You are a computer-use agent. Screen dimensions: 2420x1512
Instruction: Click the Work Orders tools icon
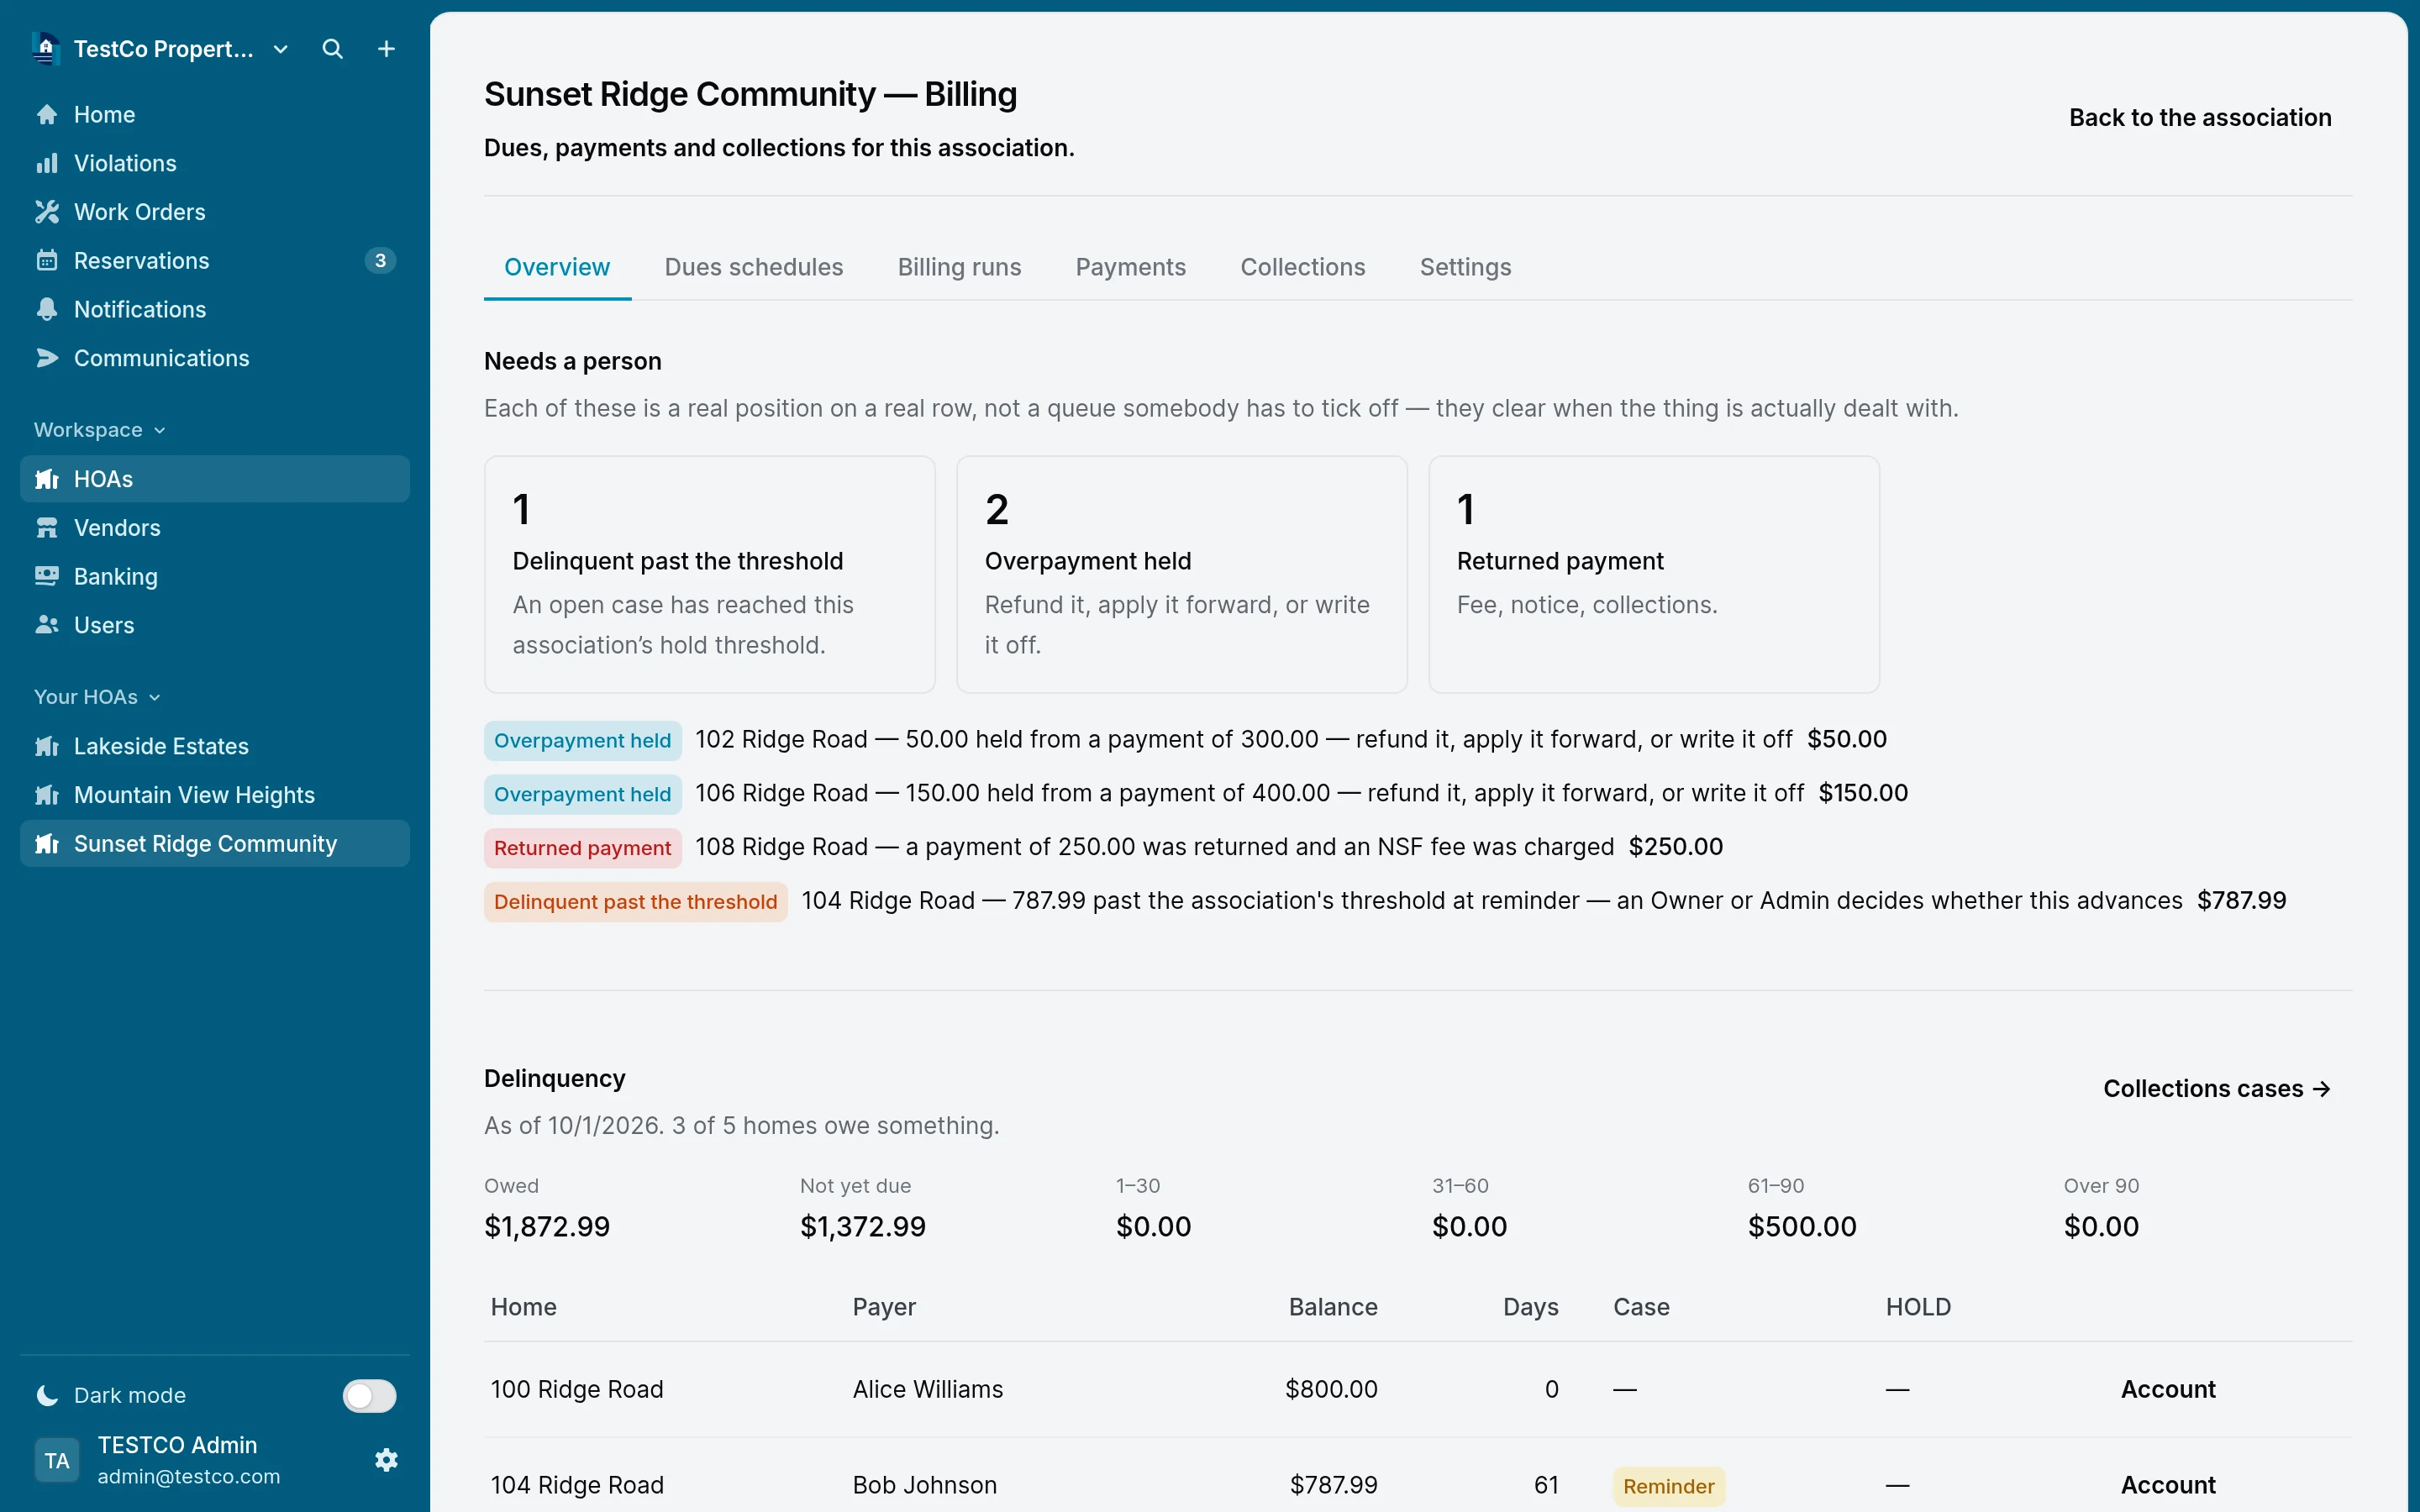coord(47,212)
